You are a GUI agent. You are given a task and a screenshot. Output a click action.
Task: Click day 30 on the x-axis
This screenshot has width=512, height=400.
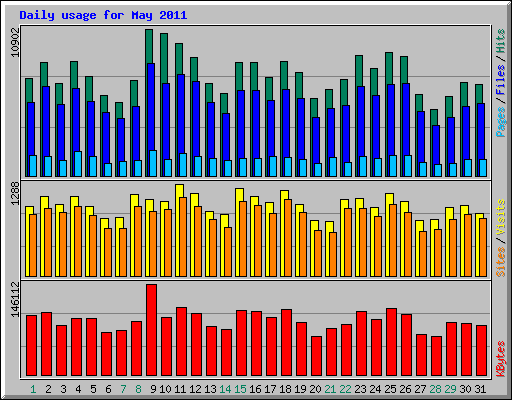pyautogui.click(x=465, y=389)
